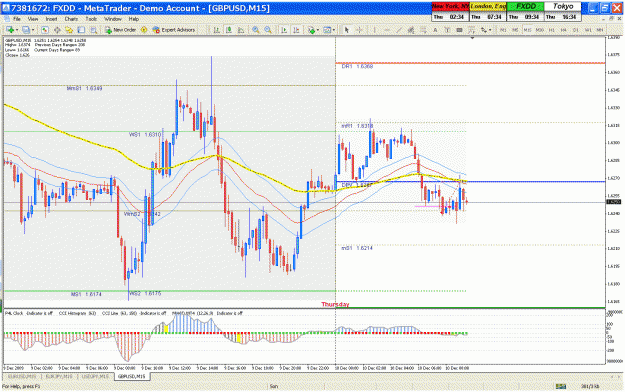Open the Strategy Tester icon
The image size is (625, 392).
[93, 30]
